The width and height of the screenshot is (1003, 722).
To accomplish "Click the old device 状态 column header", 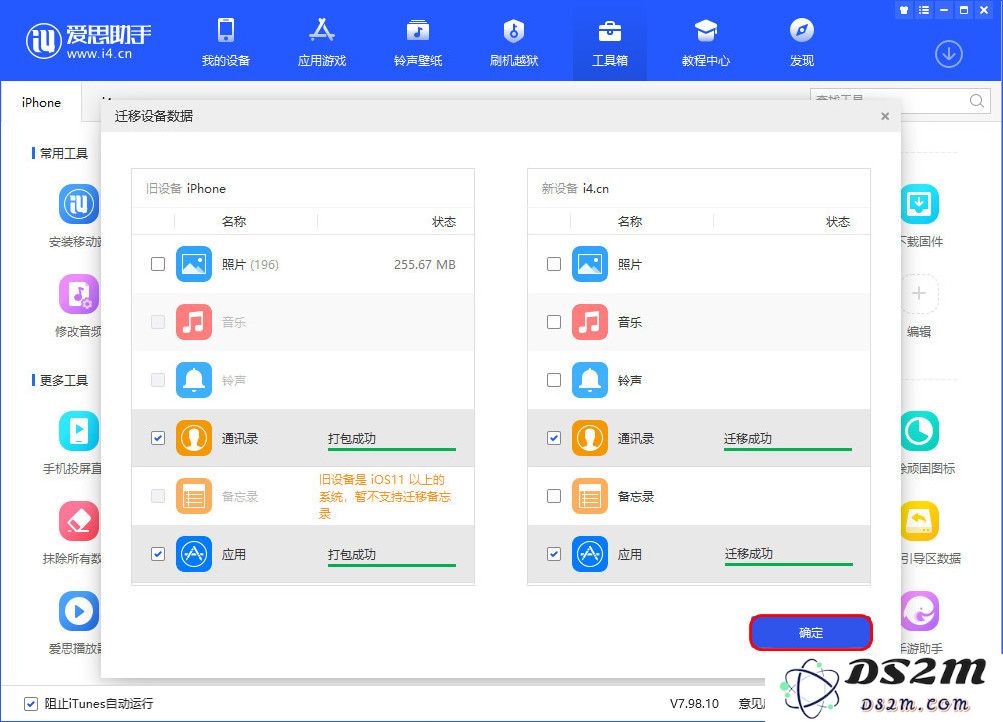I will (443, 221).
